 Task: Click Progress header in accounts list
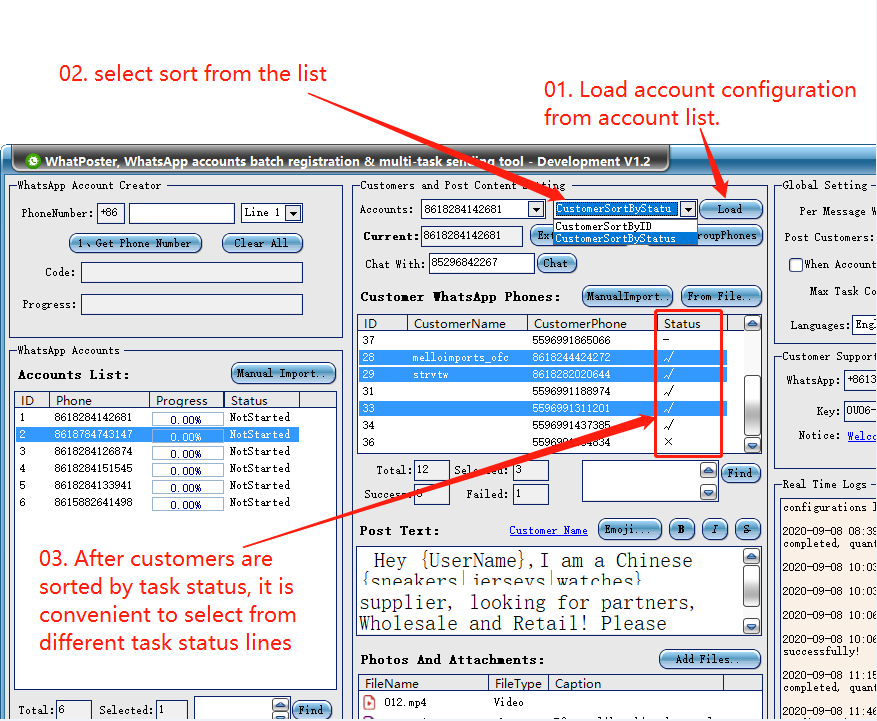click(x=186, y=400)
